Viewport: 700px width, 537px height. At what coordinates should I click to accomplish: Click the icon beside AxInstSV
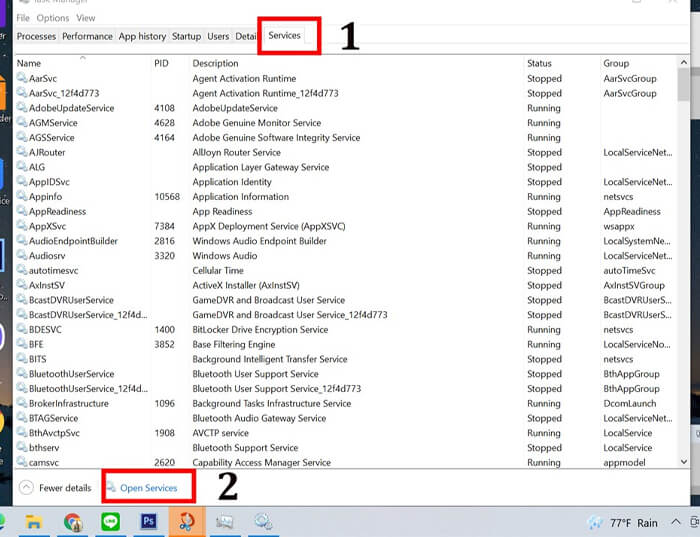[21, 284]
